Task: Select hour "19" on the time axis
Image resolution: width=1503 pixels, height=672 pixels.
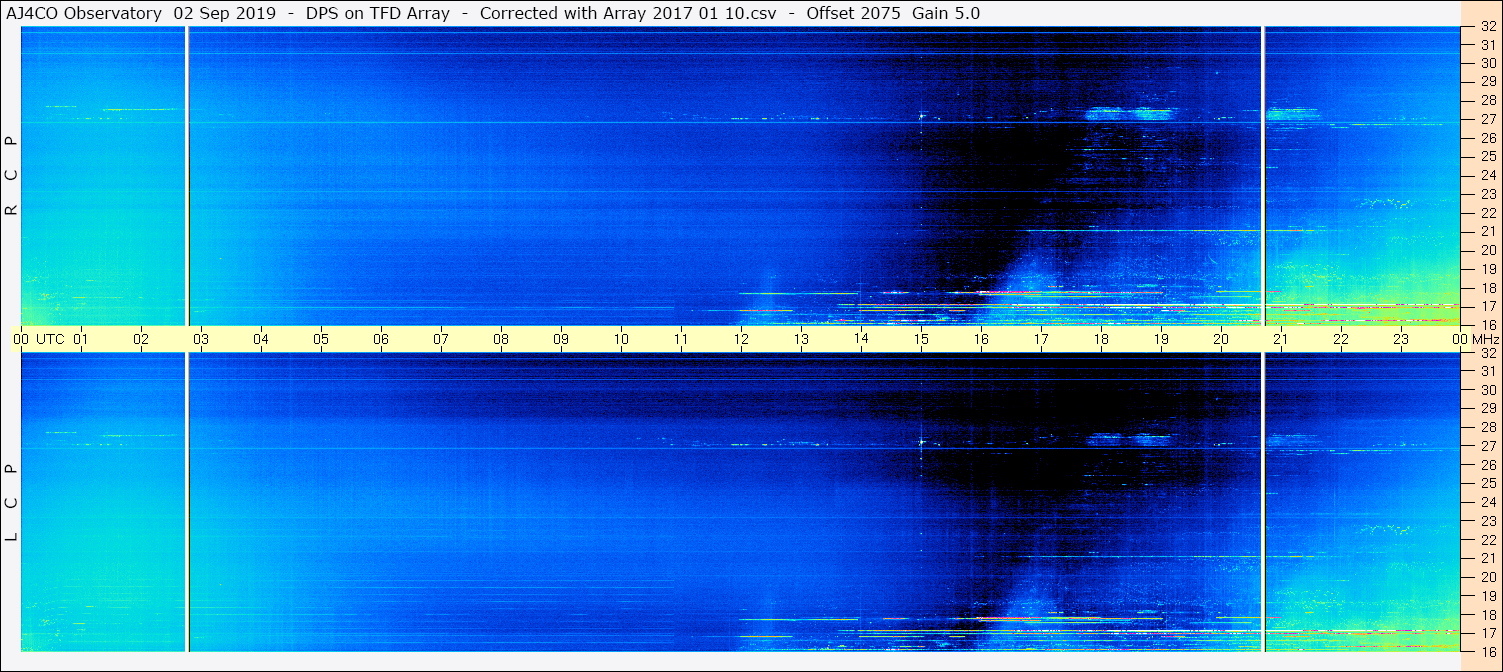Action: click(x=1161, y=339)
